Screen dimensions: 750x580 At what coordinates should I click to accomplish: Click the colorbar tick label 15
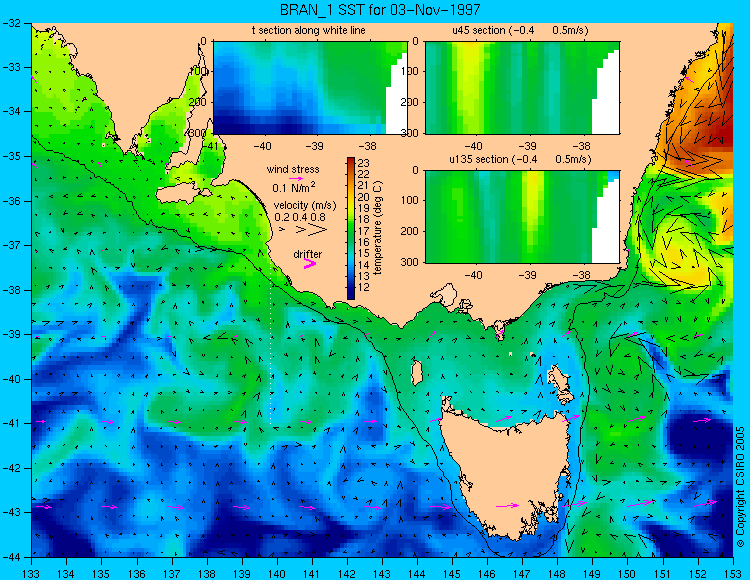364,253
